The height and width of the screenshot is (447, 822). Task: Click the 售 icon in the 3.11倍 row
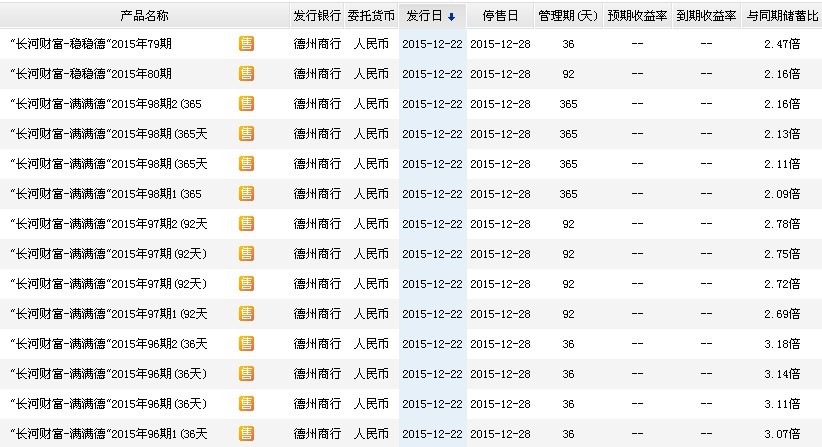[246, 404]
